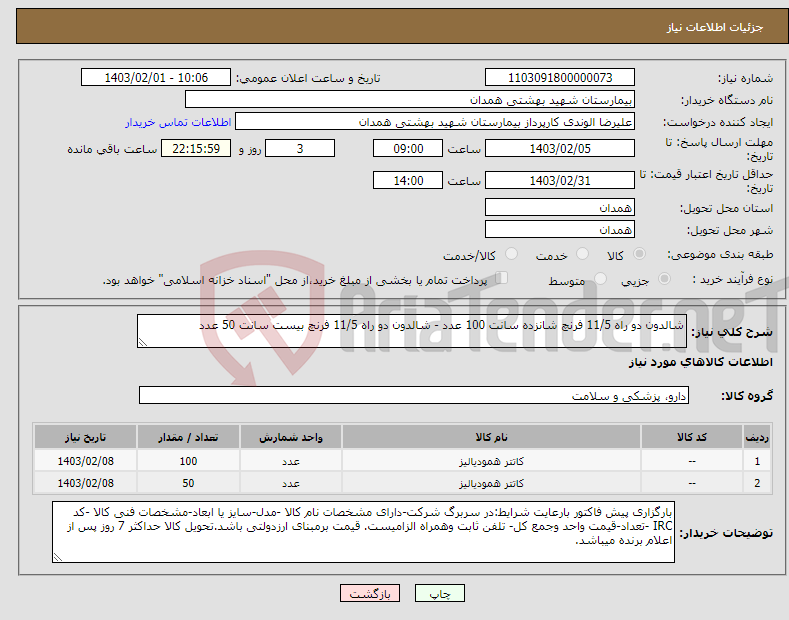789x620 pixels.
Task: Click the بازگشت back button
Action: [x=370, y=593]
